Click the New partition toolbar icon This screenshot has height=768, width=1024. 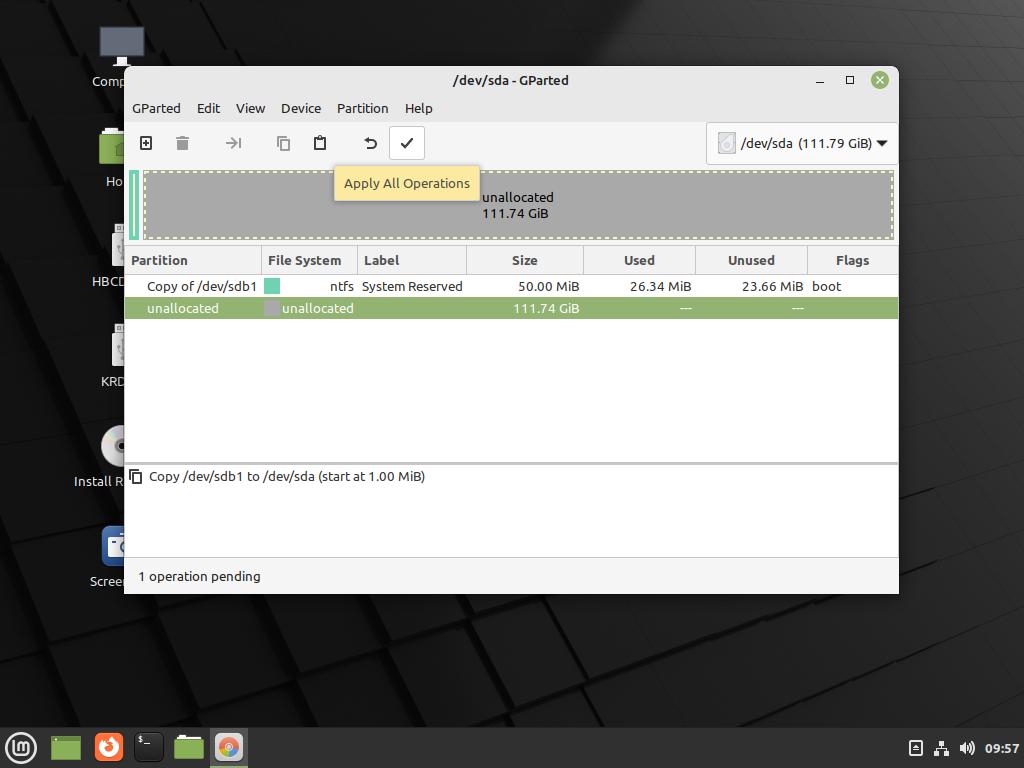pyautogui.click(x=146, y=143)
